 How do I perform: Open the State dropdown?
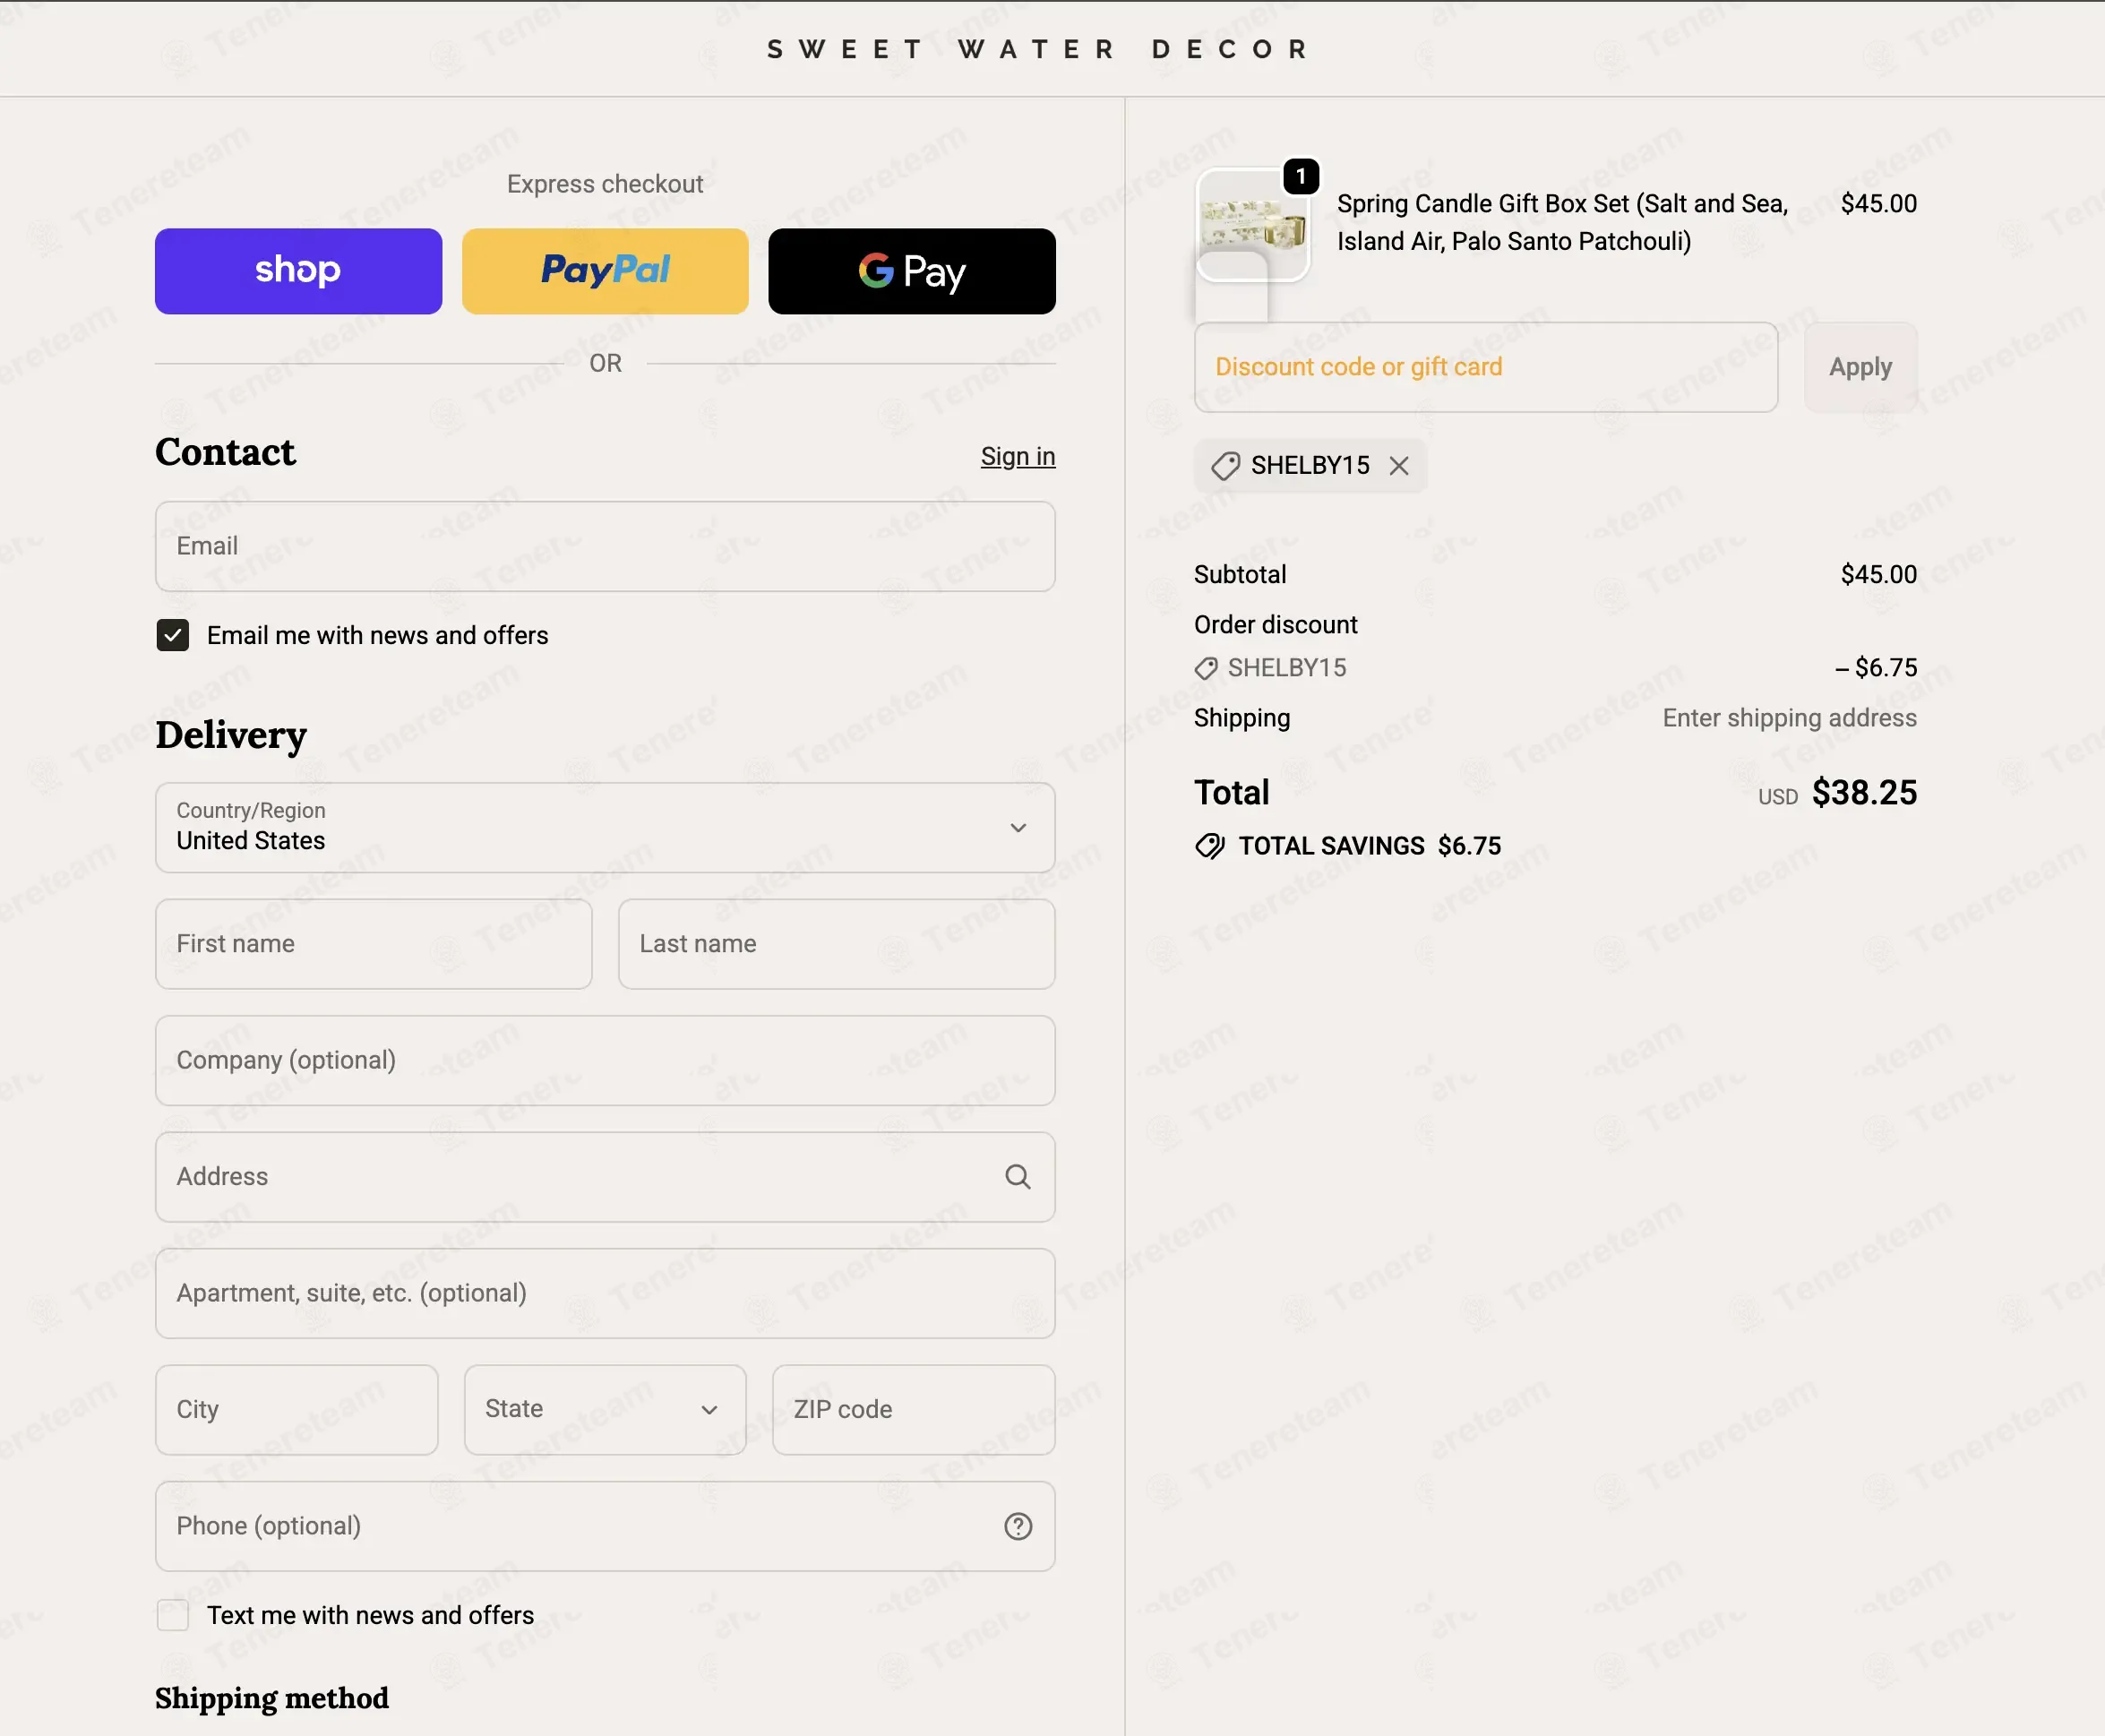click(x=605, y=1410)
